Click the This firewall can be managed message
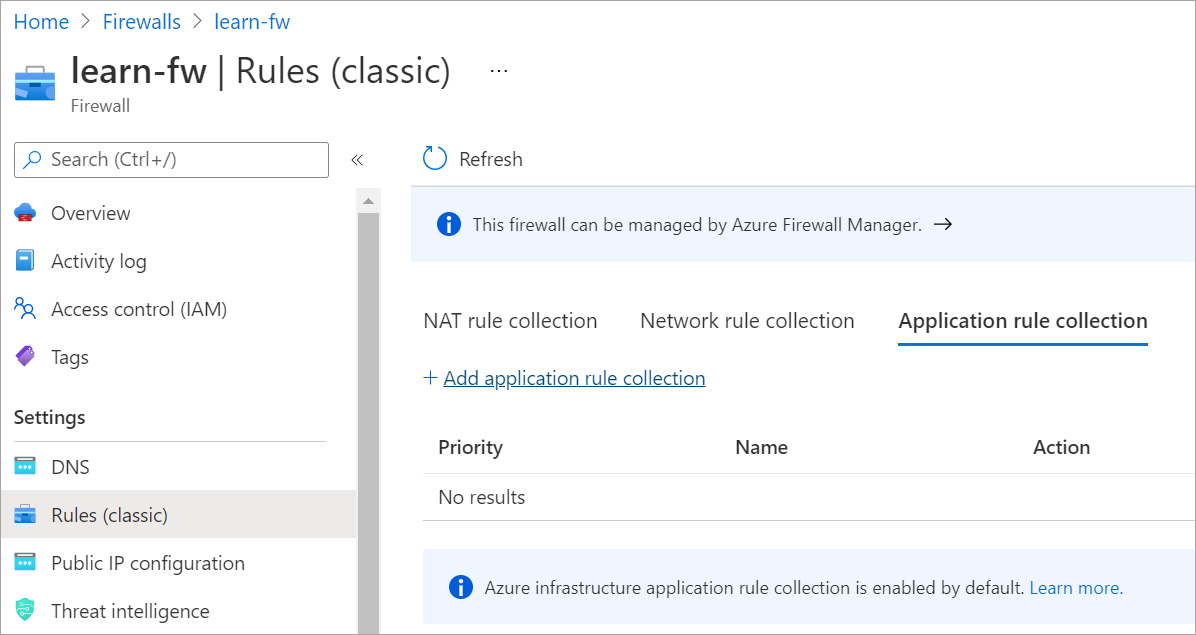 pyautogui.click(x=697, y=225)
